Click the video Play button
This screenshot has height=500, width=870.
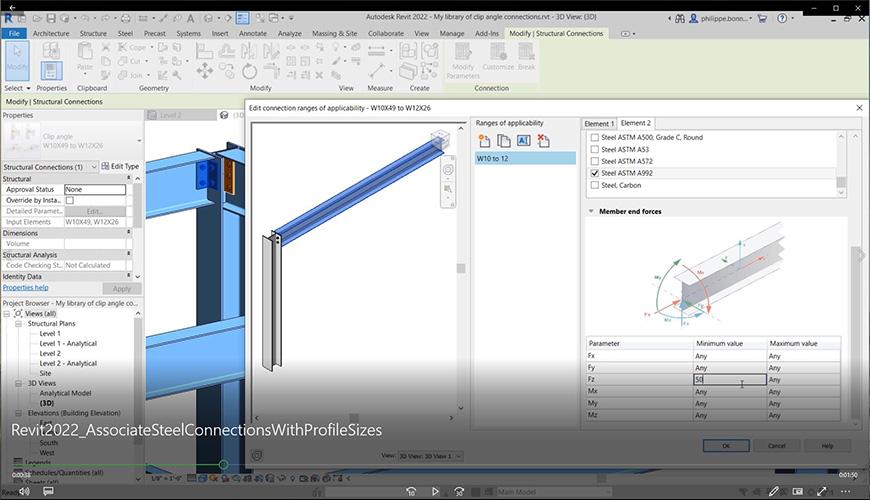coord(435,491)
